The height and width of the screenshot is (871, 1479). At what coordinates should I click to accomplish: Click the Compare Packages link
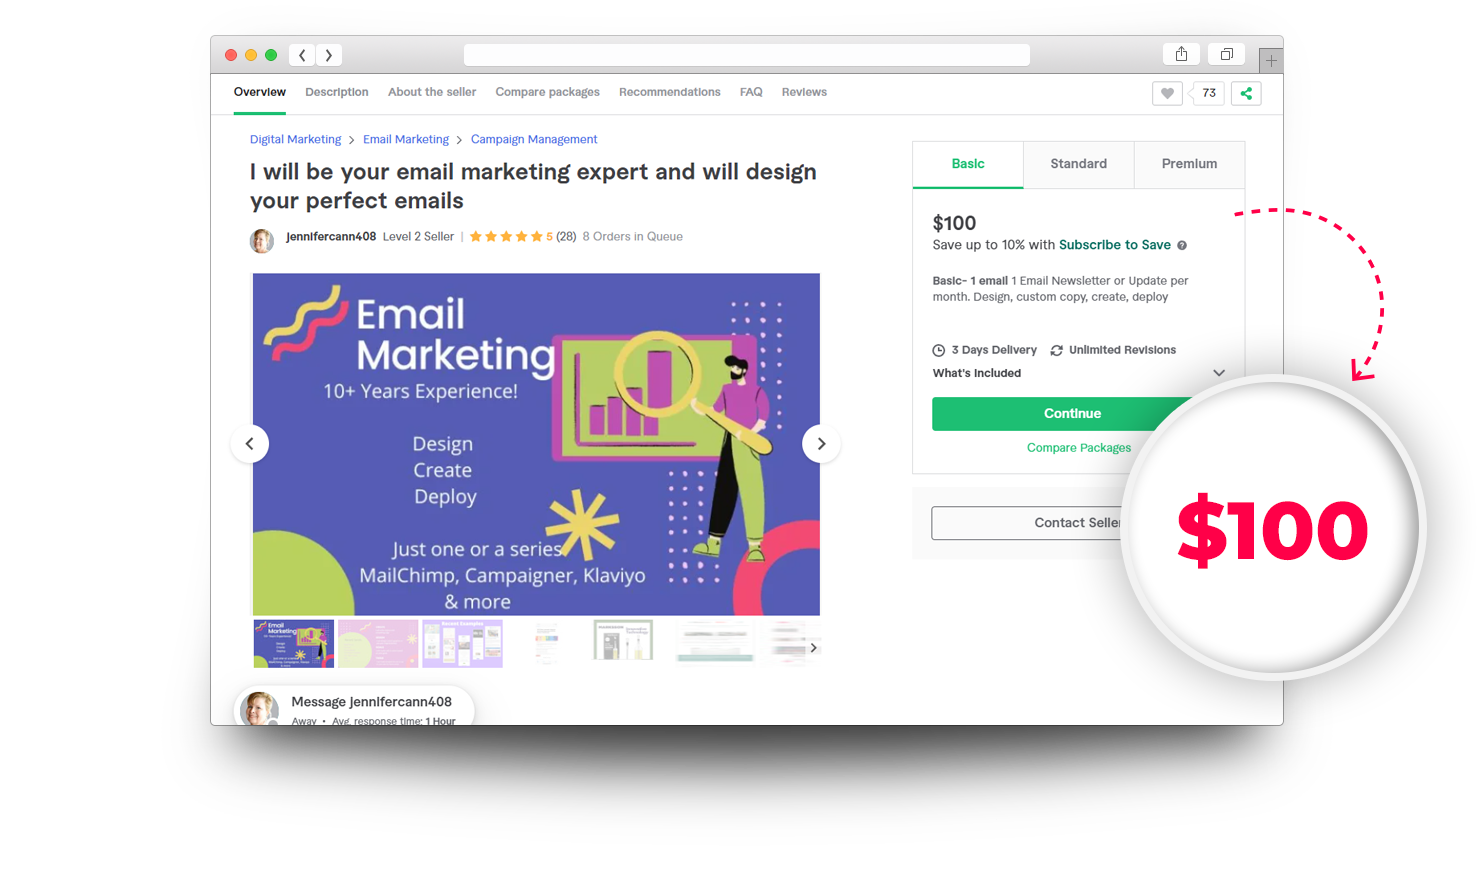point(1079,448)
